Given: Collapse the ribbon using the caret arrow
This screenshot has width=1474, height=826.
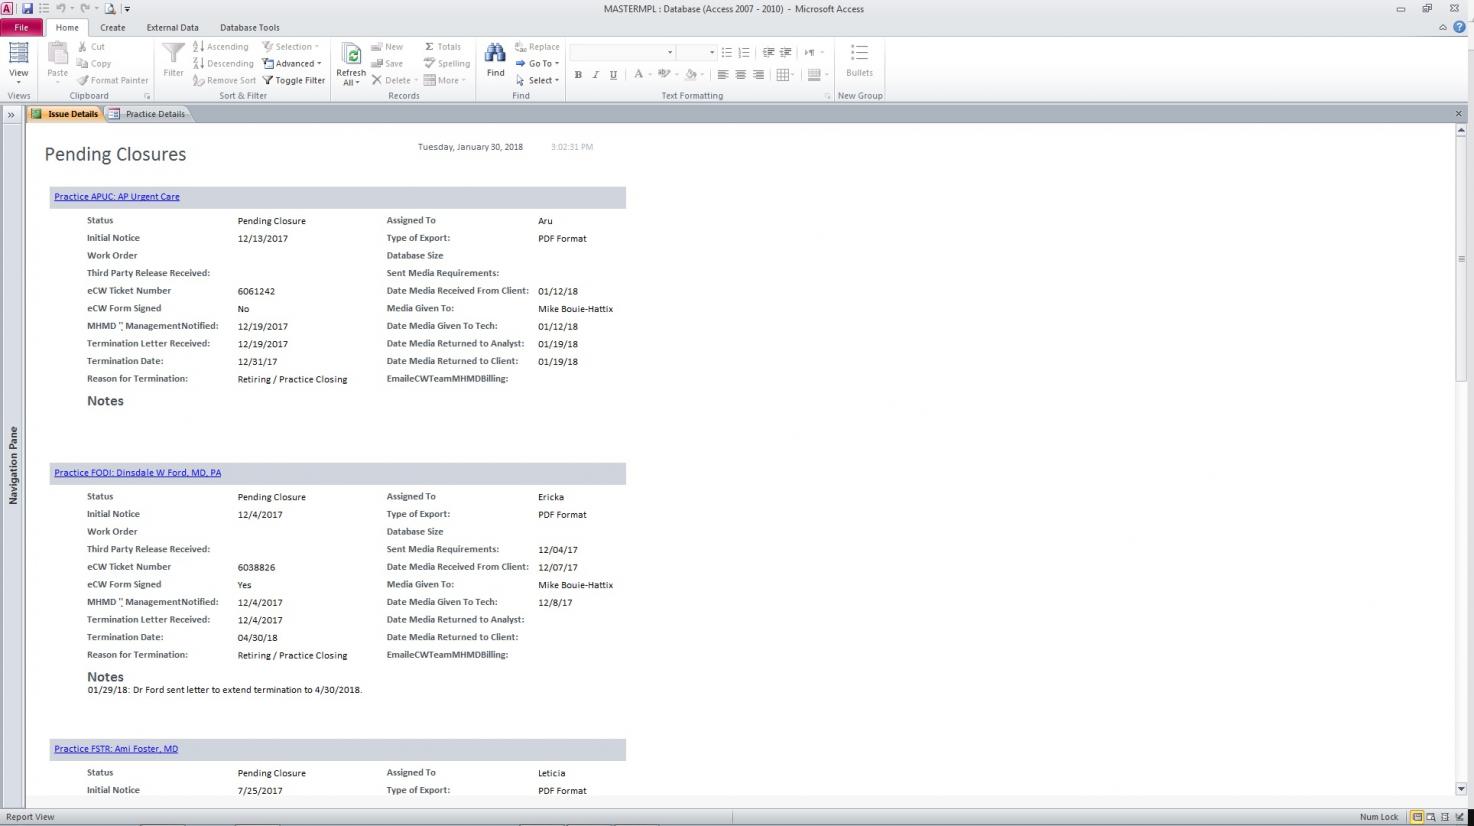Looking at the screenshot, I should pos(1442,28).
